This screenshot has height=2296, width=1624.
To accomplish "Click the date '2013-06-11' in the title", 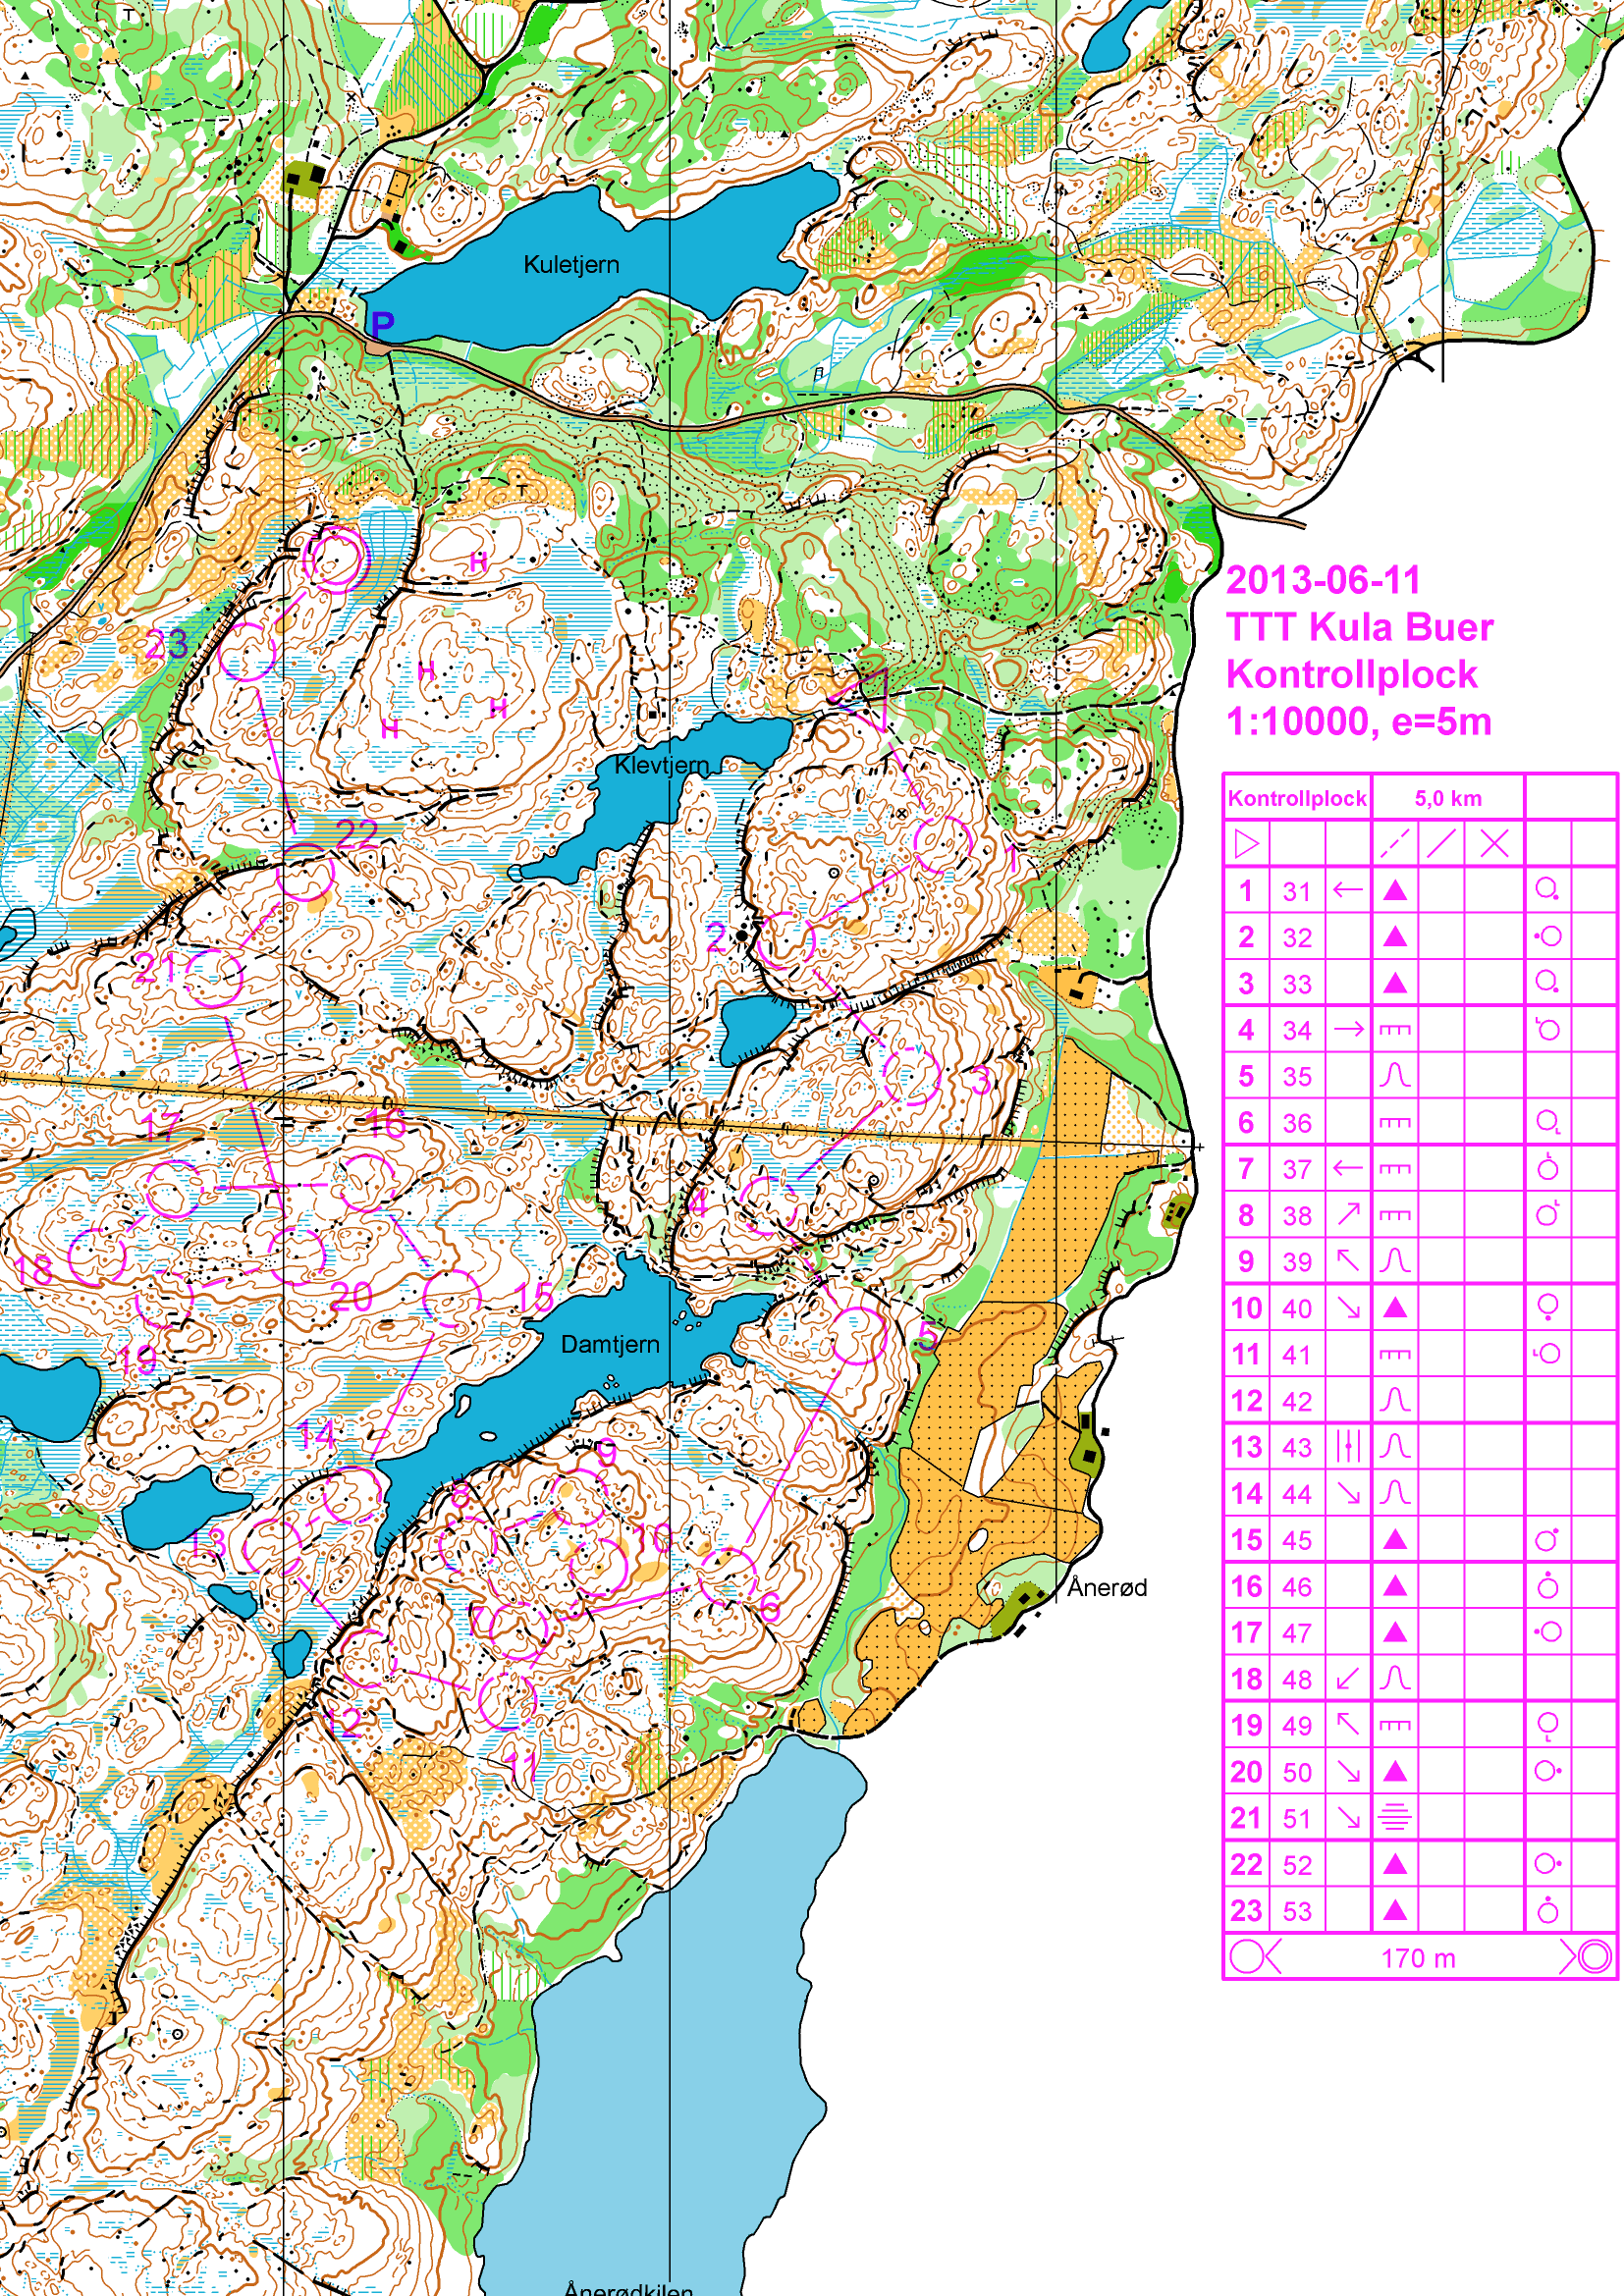I will (x=1323, y=580).
